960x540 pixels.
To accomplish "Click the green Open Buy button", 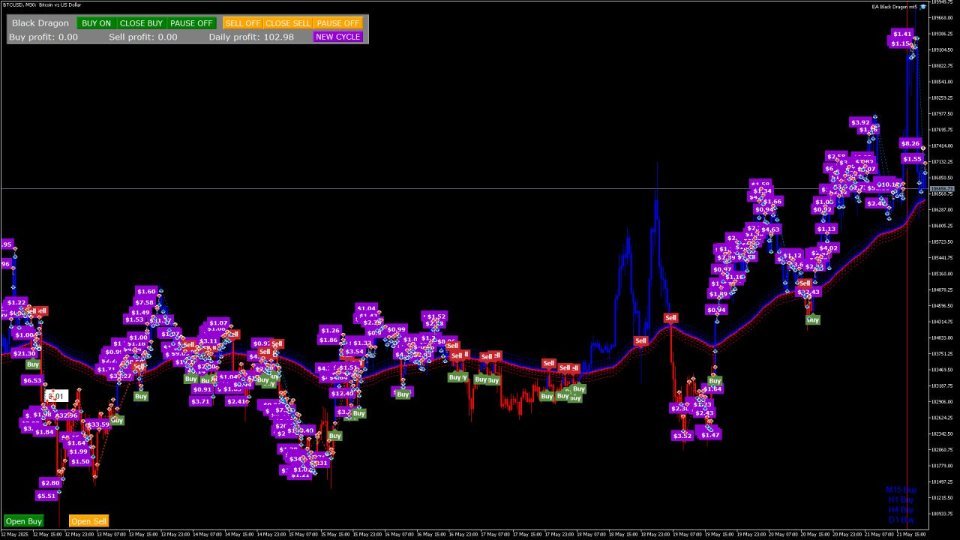I will (x=23, y=521).
